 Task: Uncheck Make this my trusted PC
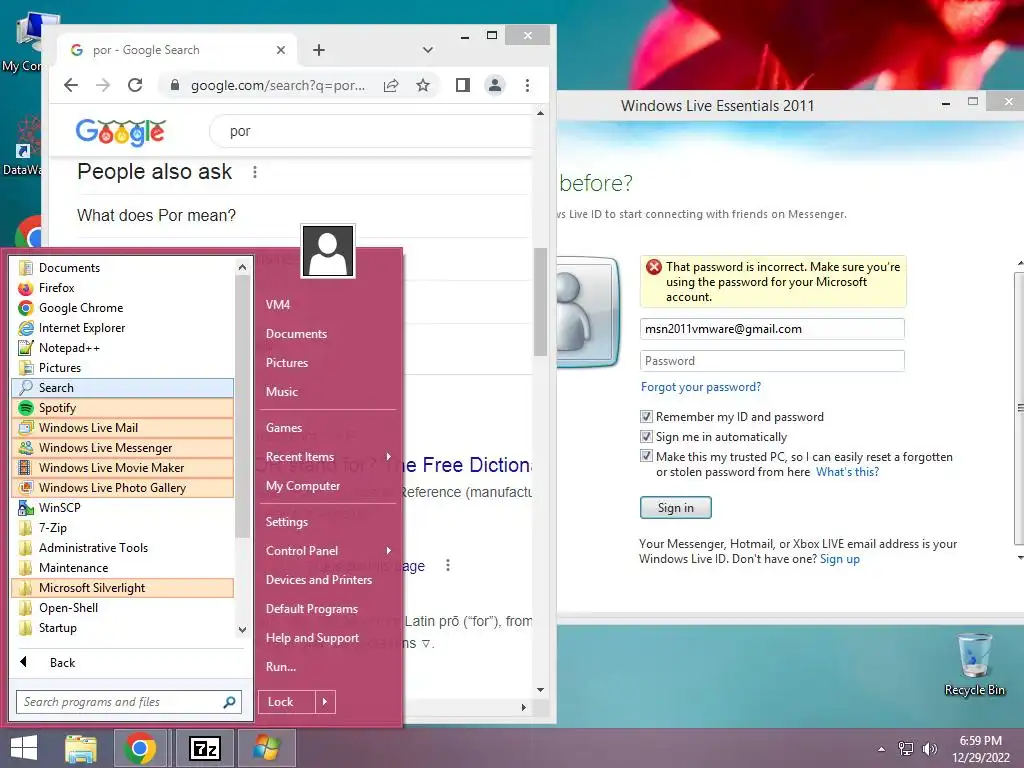click(x=647, y=456)
